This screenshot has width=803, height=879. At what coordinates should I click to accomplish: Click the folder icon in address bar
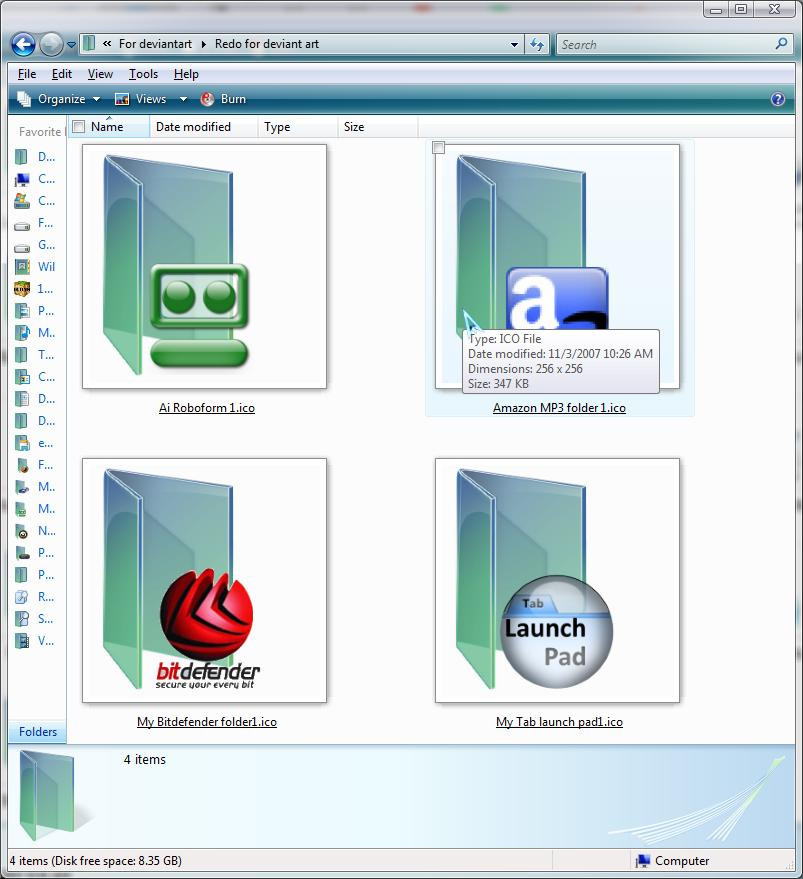89,44
